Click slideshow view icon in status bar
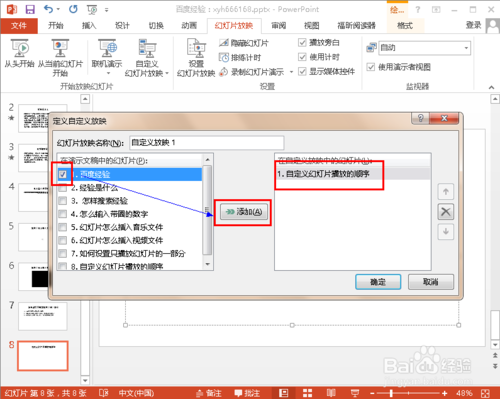 pyautogui.click(x=355, y=393)
